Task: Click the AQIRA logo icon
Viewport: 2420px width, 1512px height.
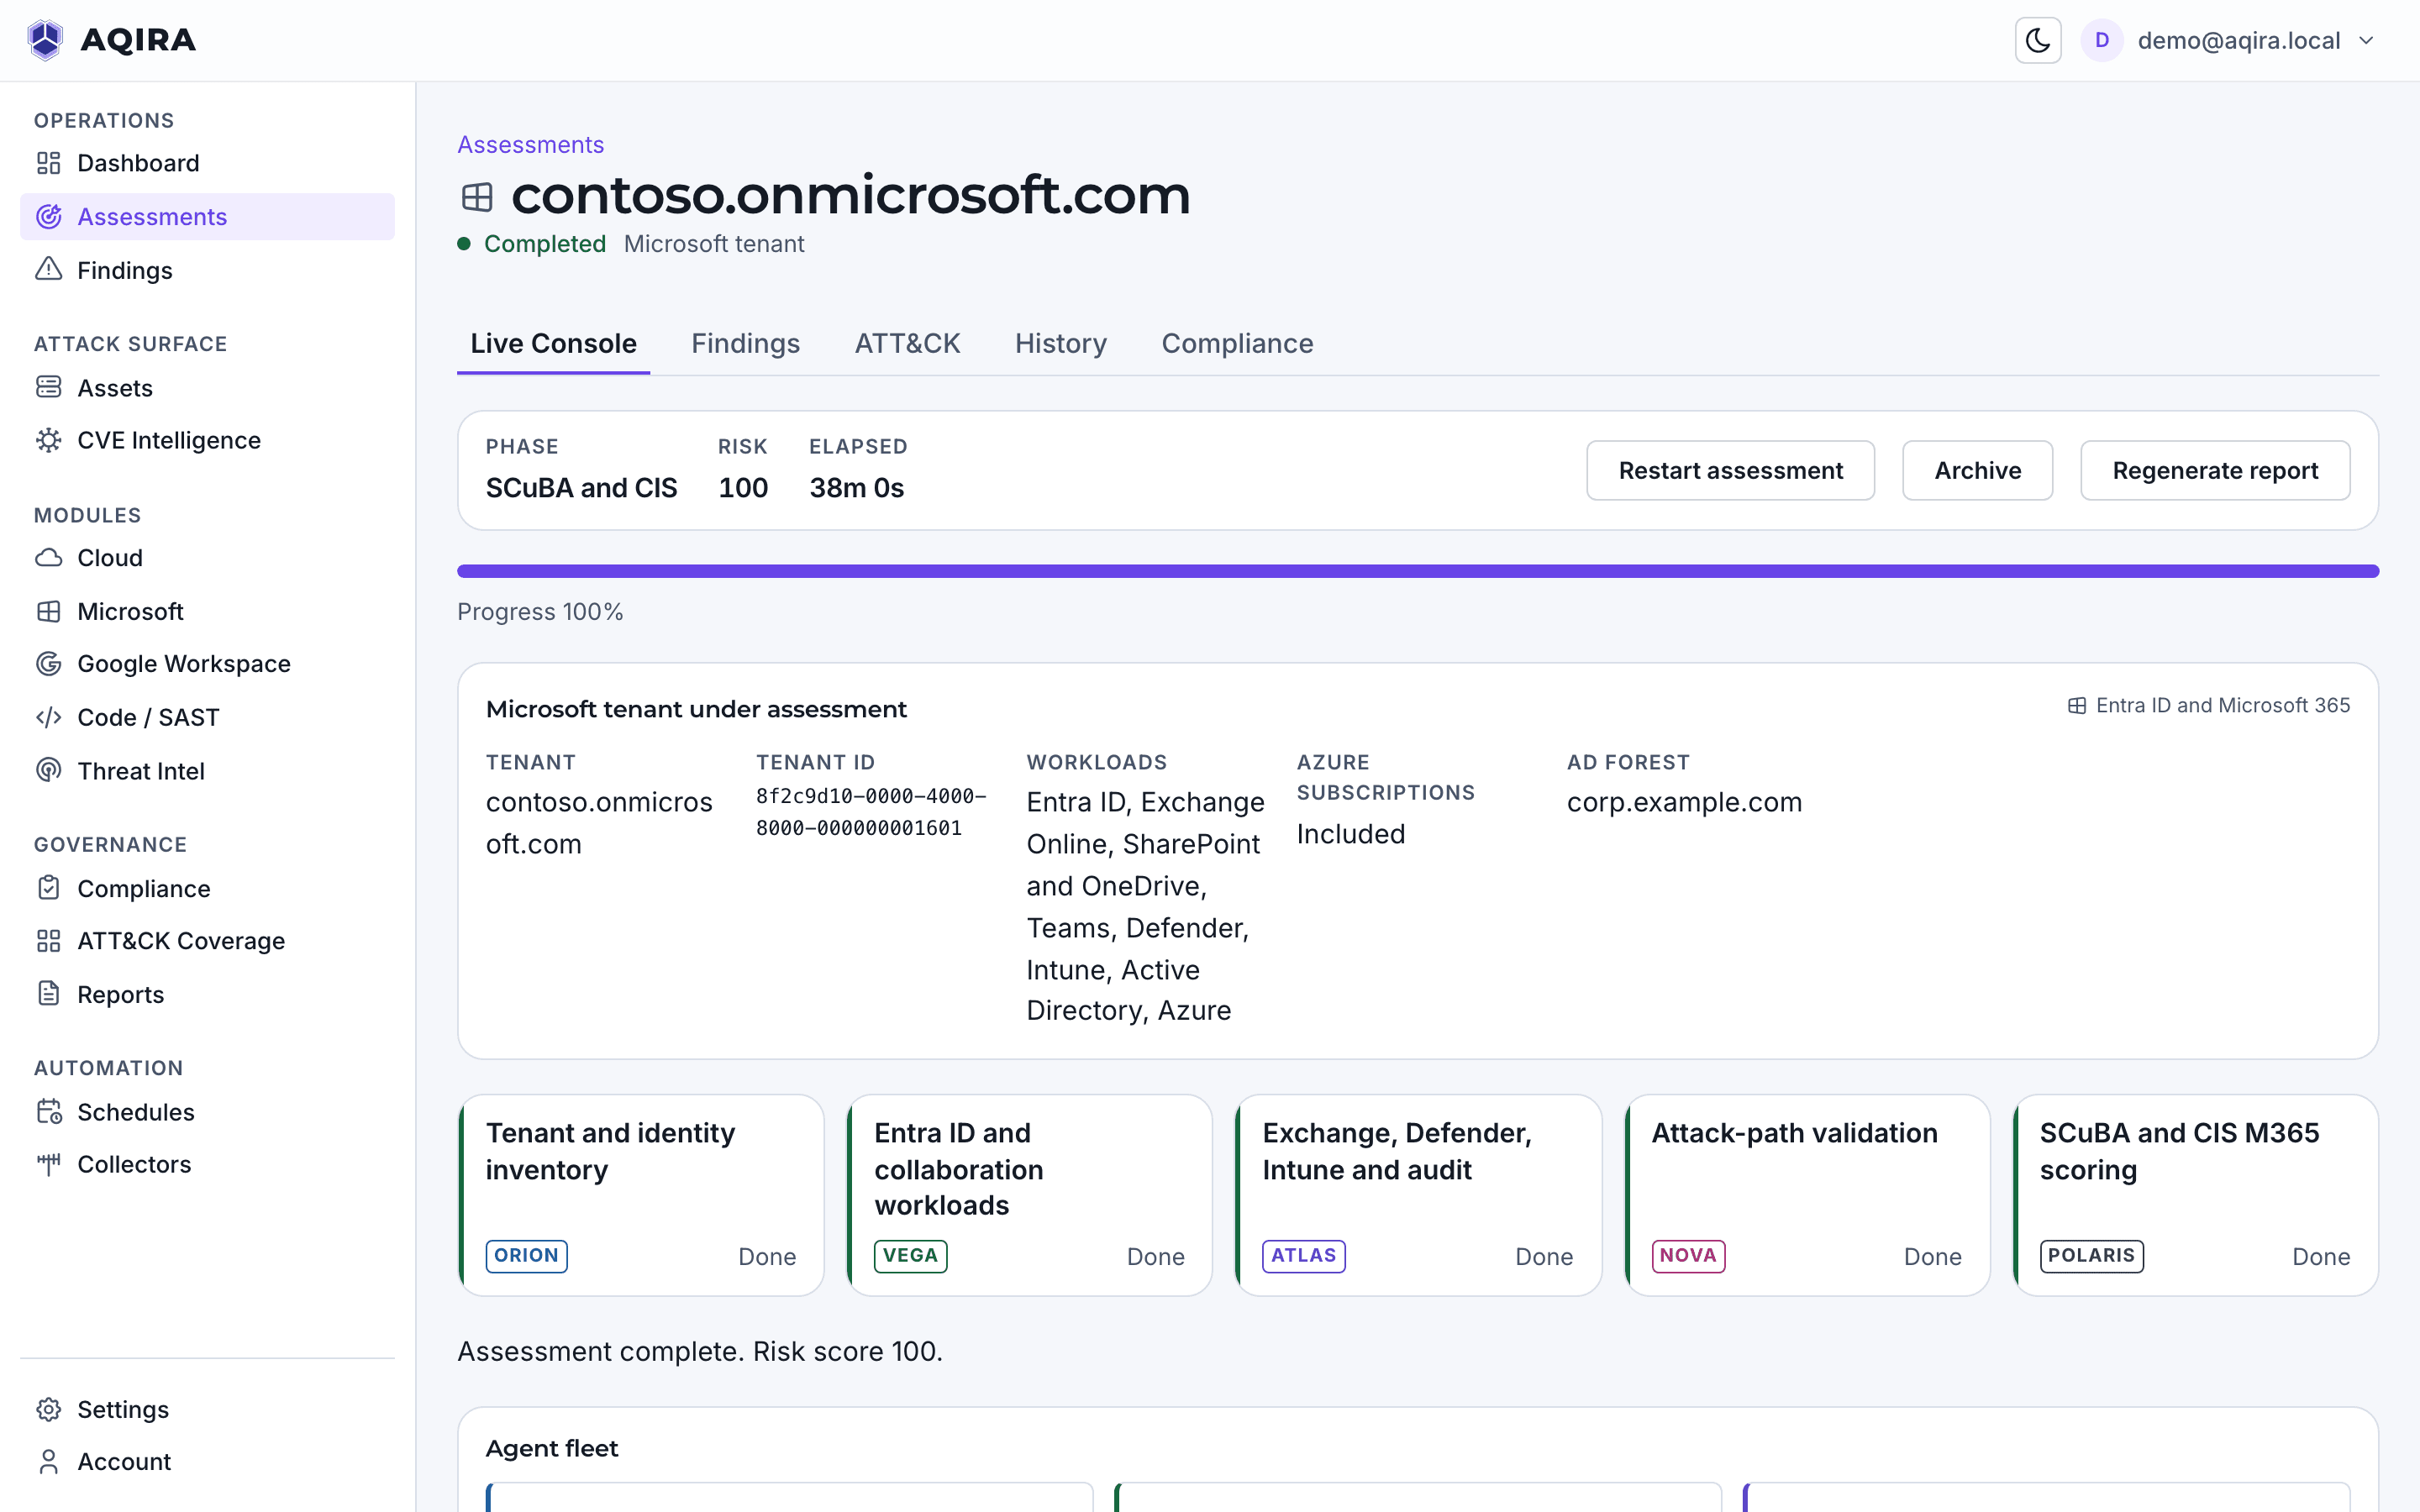Action: pos(45,40)
